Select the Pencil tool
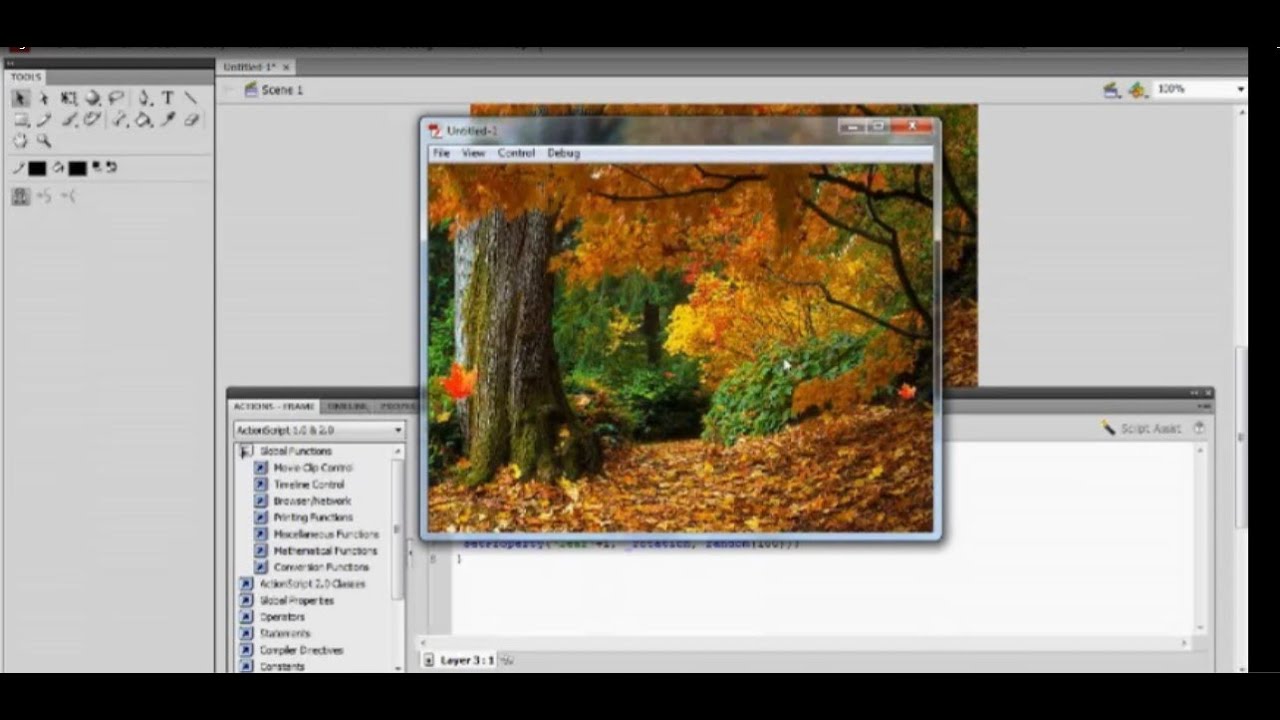Image resolution: width=1280 pixels, height=720 pixels. (44, 120)
